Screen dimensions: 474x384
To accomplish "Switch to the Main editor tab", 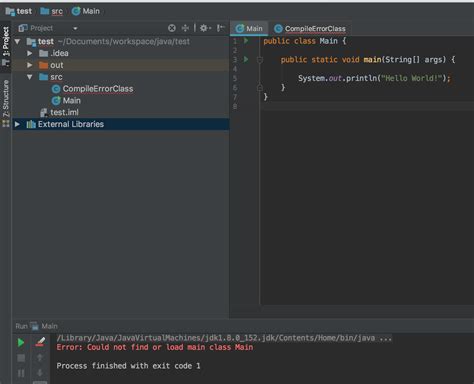I will pos(249,29).
